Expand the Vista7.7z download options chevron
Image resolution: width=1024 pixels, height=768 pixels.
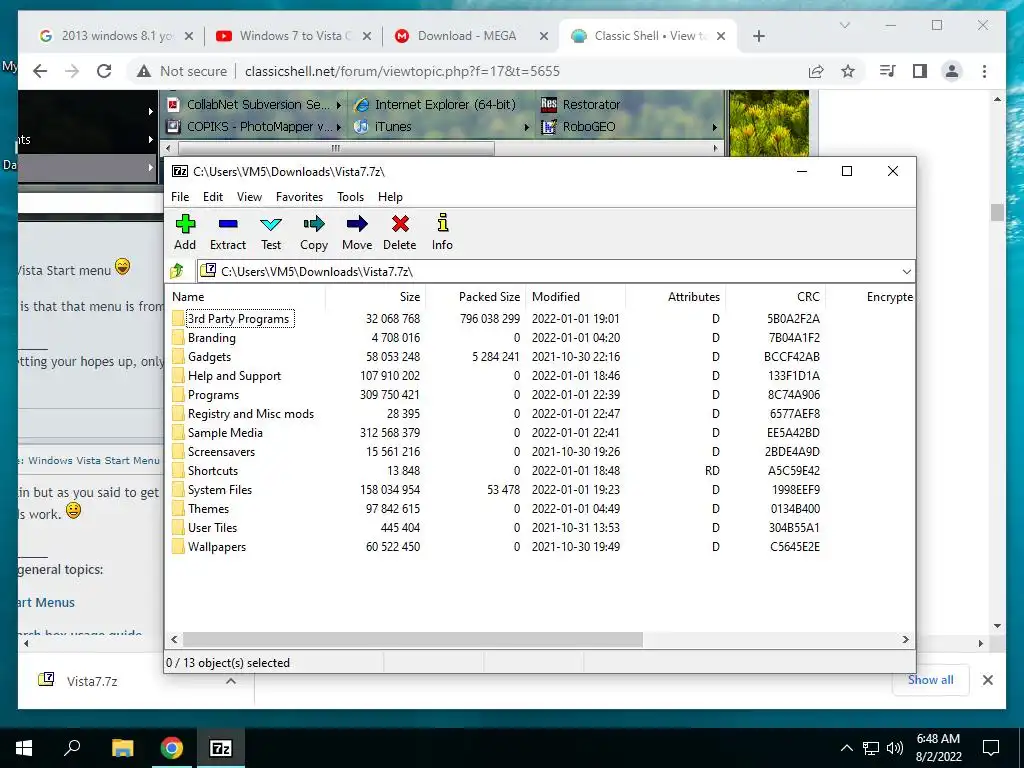point(231,681)
